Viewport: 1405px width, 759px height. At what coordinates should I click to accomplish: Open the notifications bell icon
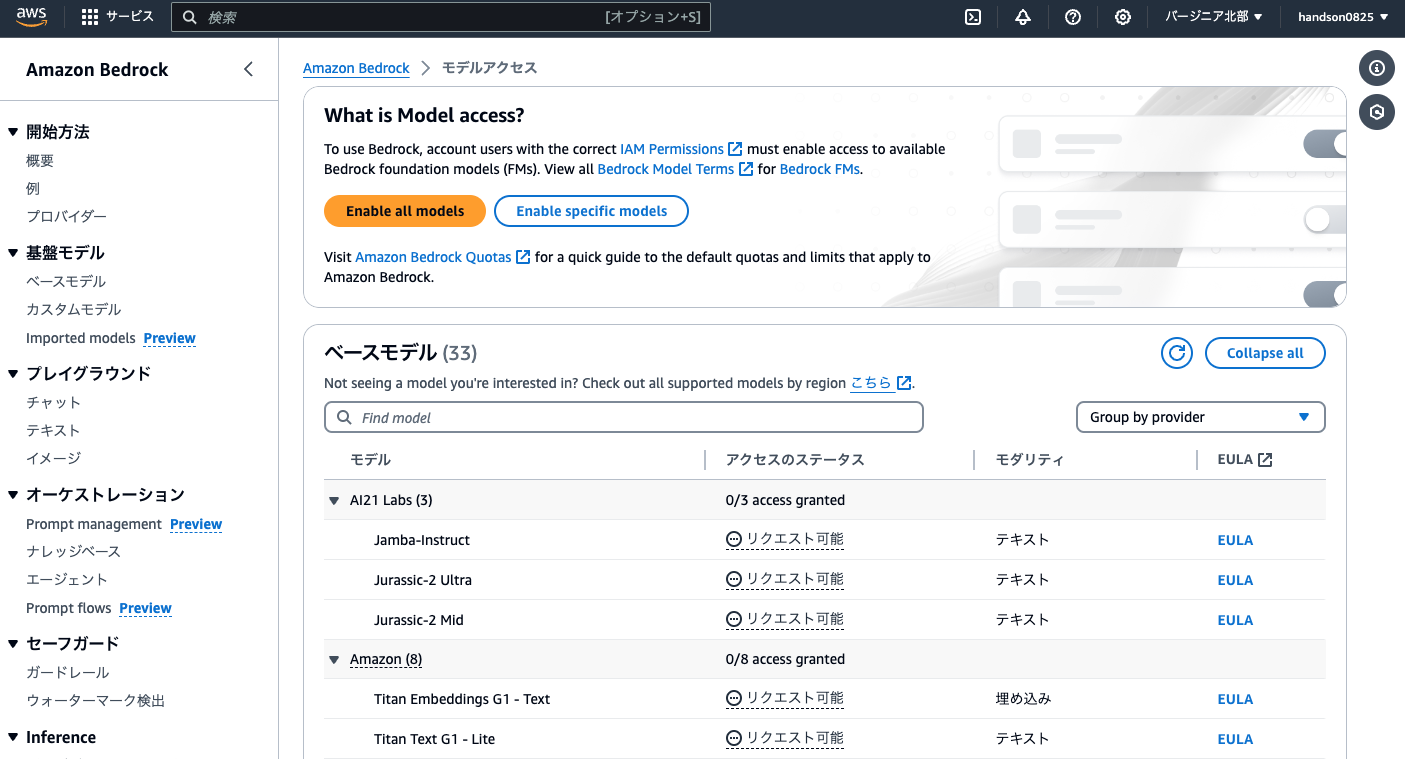click(x=1023, y=17)
